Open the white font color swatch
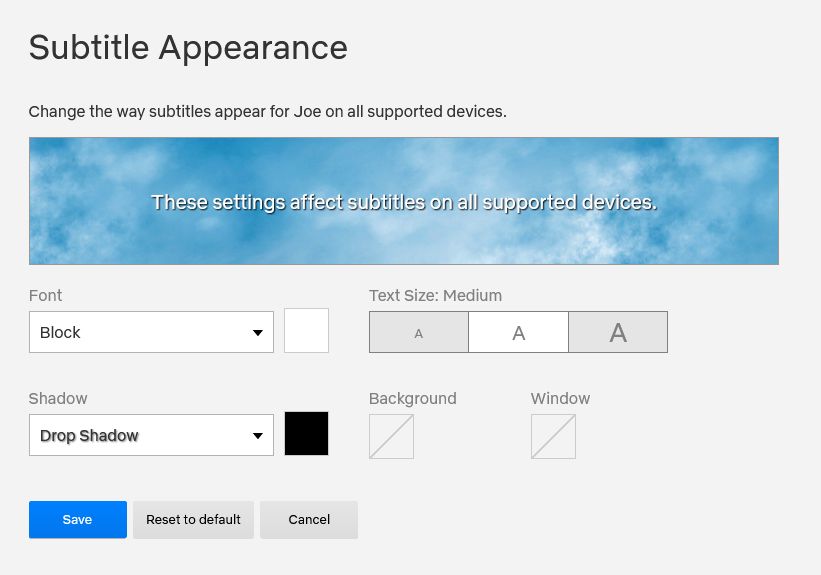The height and width of the screenshot is (575, 821). (306, 330)
